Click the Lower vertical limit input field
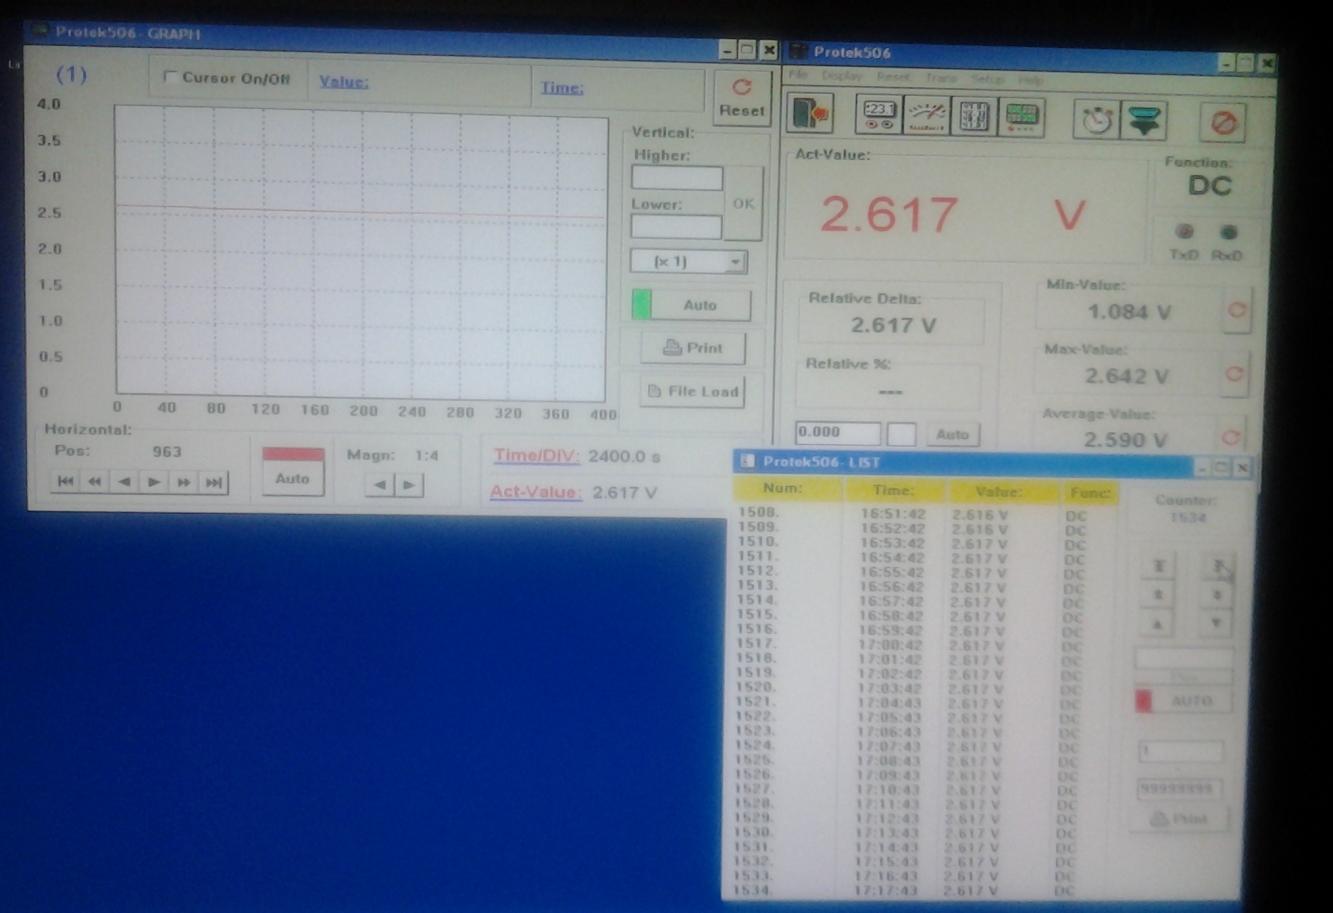Viewport: 1333px width, 913px height. 676,227
